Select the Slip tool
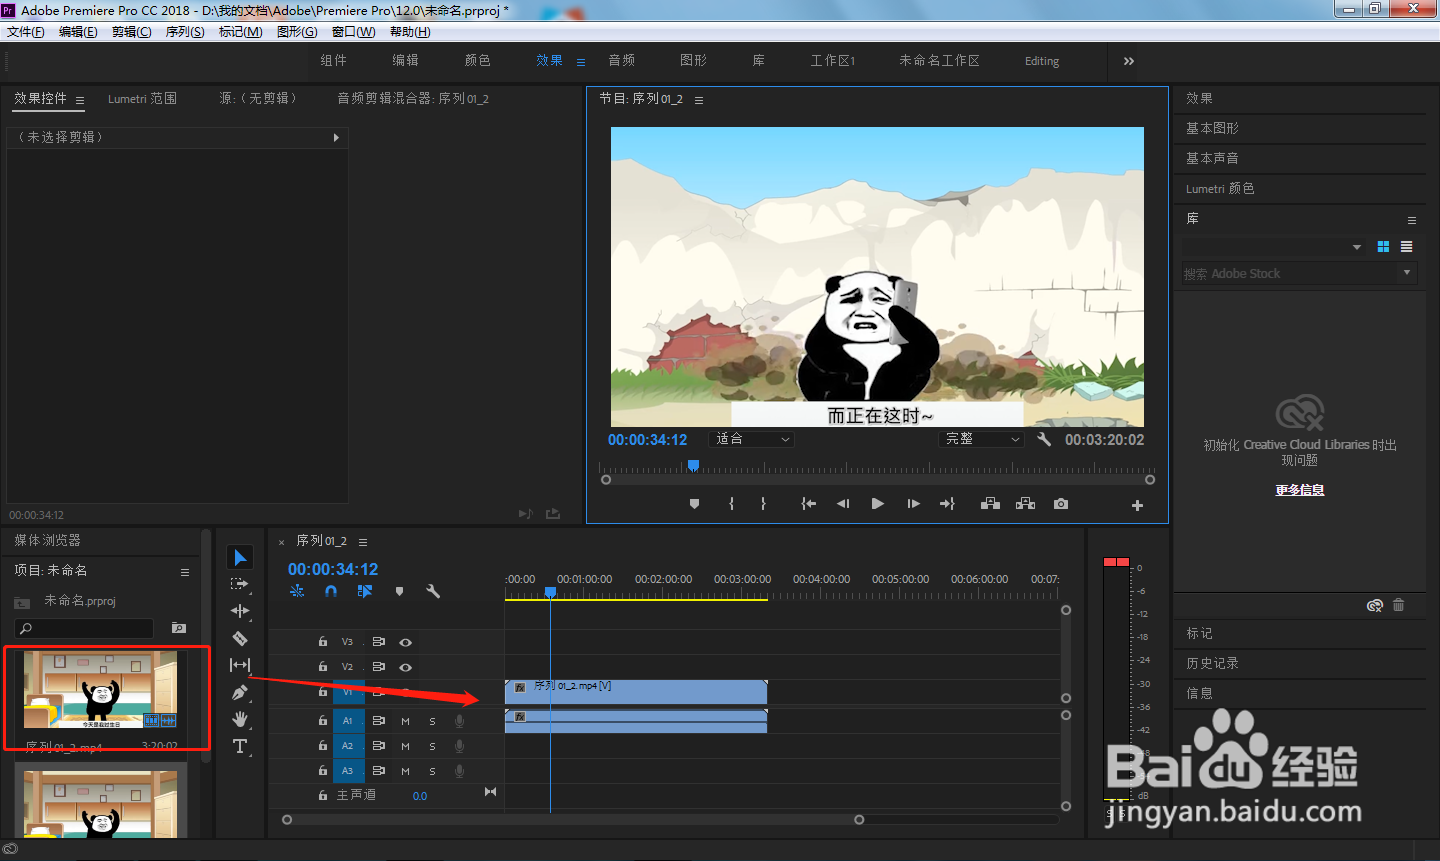 tap(240, 665)
